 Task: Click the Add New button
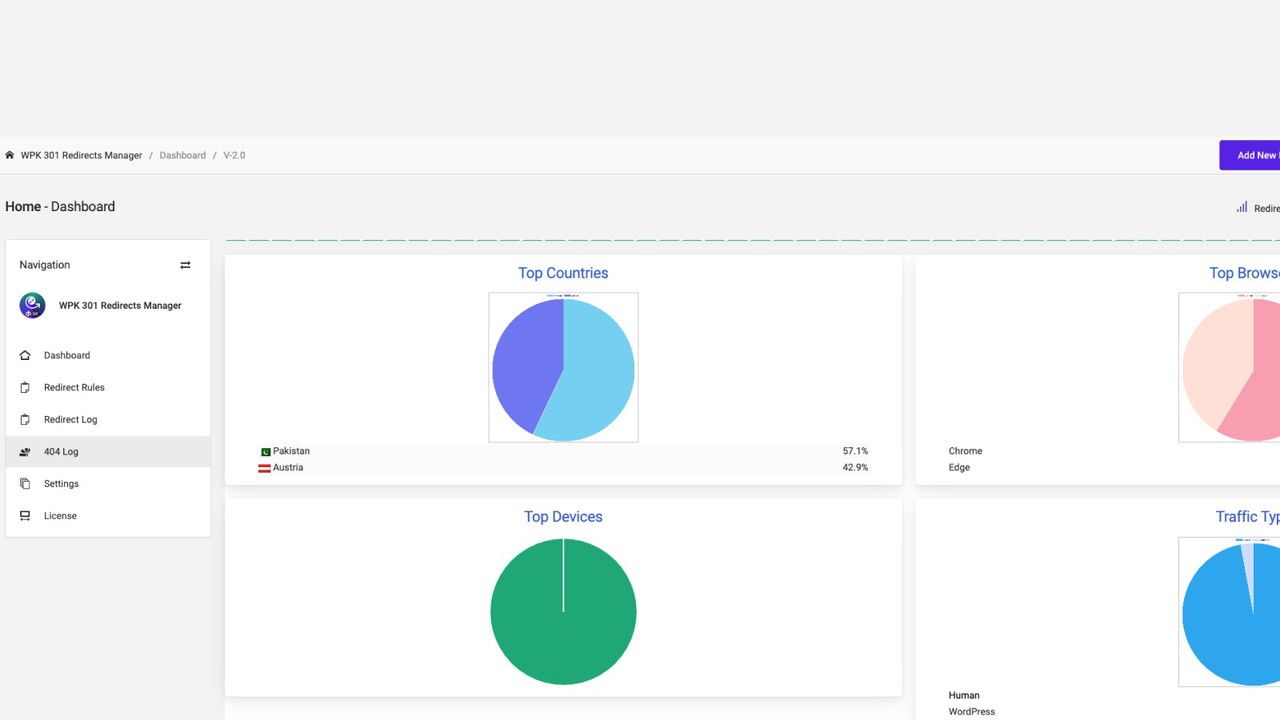coord(1250,155)
